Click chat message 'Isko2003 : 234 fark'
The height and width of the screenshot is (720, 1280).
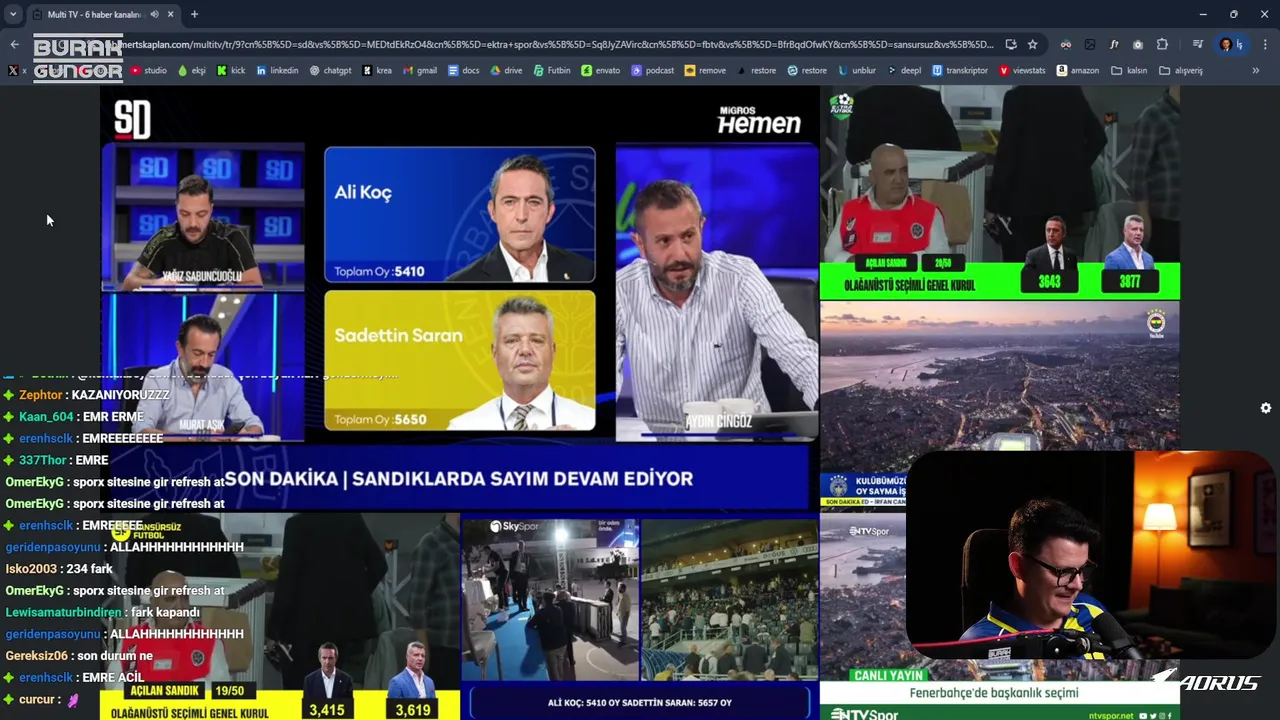tap(59, 569)
